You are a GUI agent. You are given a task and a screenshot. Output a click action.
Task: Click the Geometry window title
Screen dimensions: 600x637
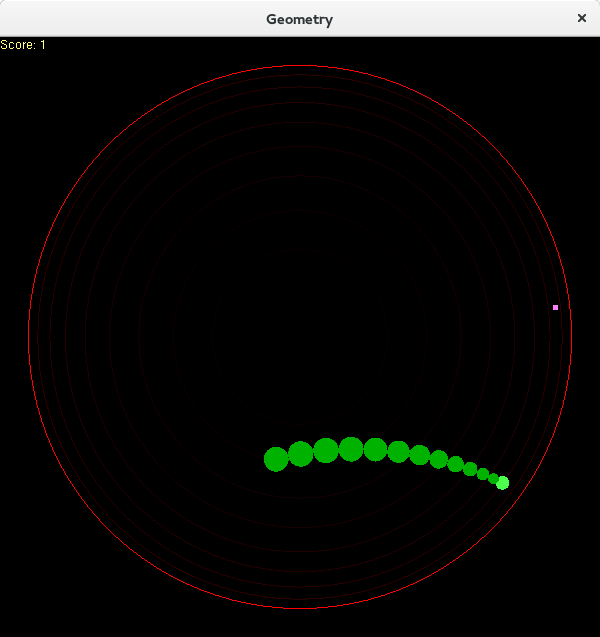coord(299,20)
